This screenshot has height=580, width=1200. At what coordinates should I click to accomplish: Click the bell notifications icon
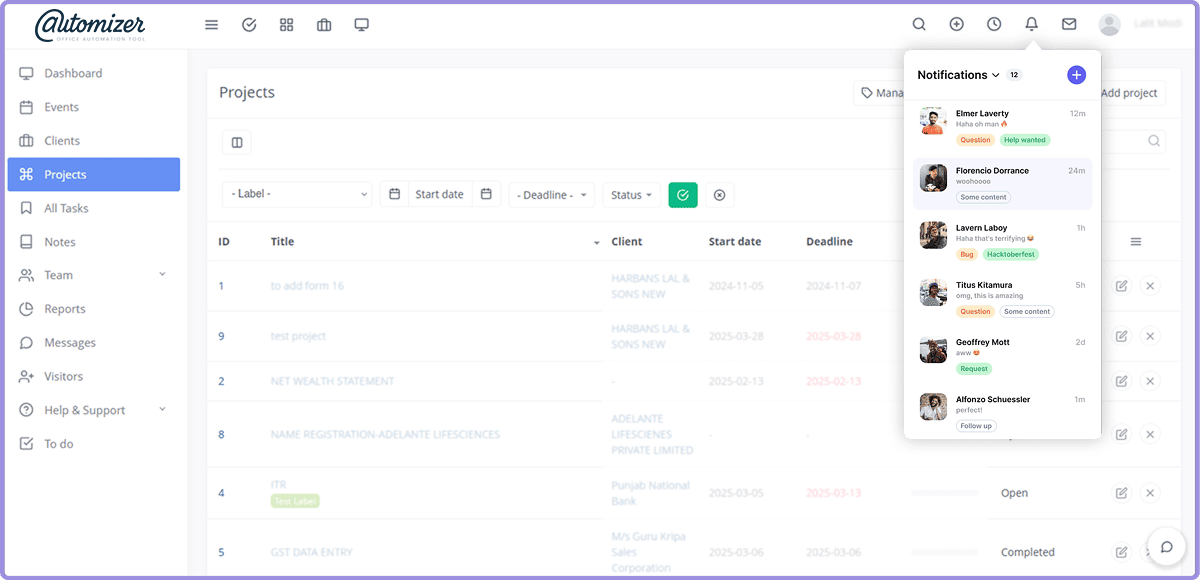1031,25
